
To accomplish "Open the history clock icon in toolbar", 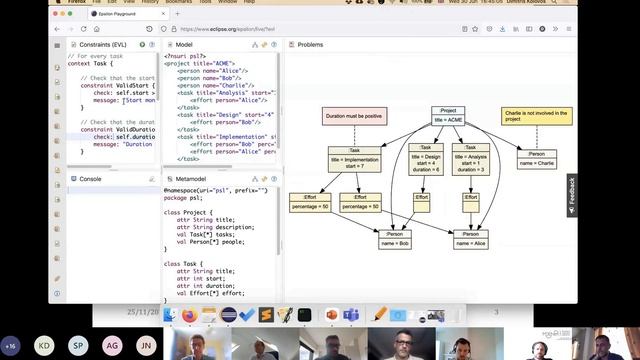I will tap(149, 29).
